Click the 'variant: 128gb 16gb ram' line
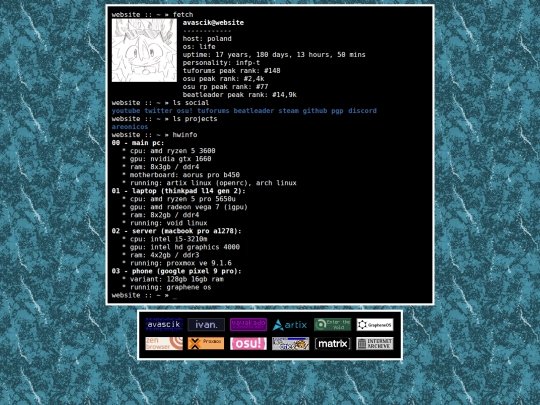This screenshot has height=405, width=540. (173, 279)
